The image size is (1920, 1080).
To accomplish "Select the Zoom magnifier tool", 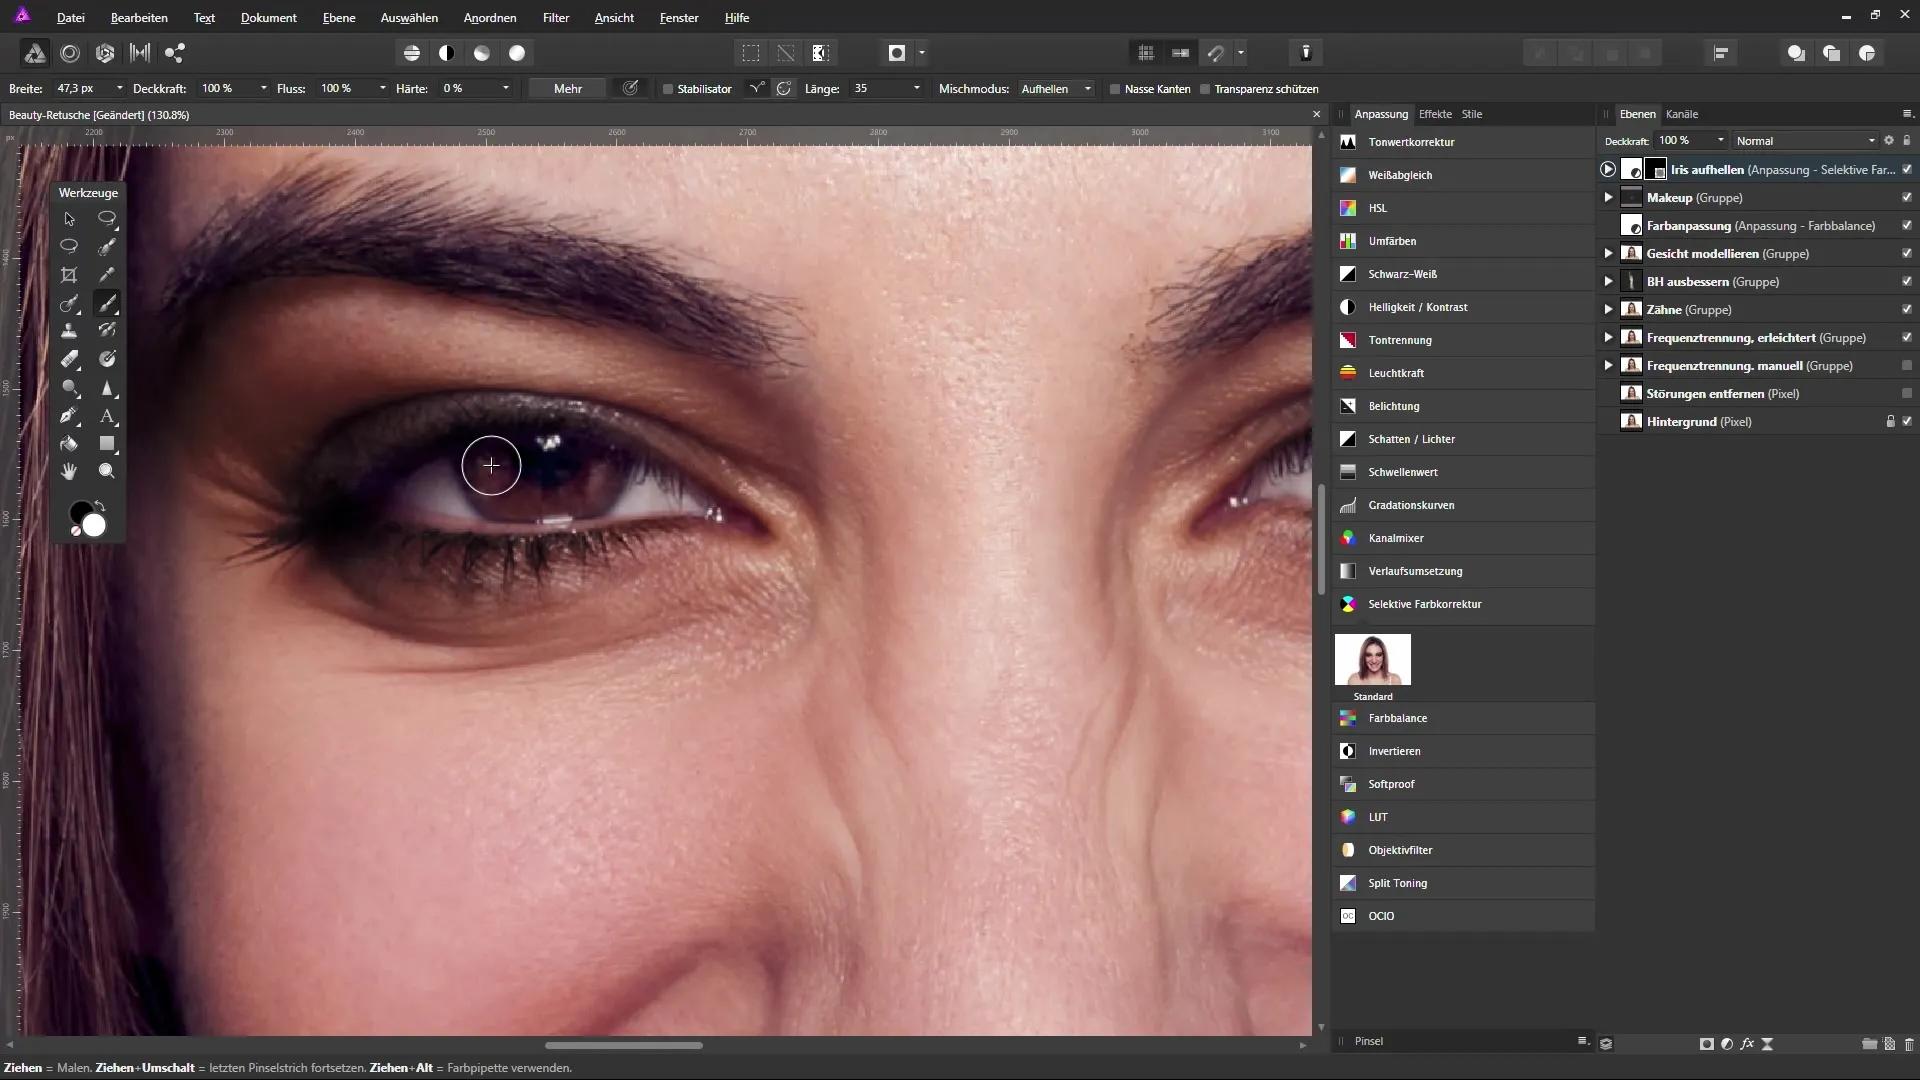I will (x=107, y=471).
